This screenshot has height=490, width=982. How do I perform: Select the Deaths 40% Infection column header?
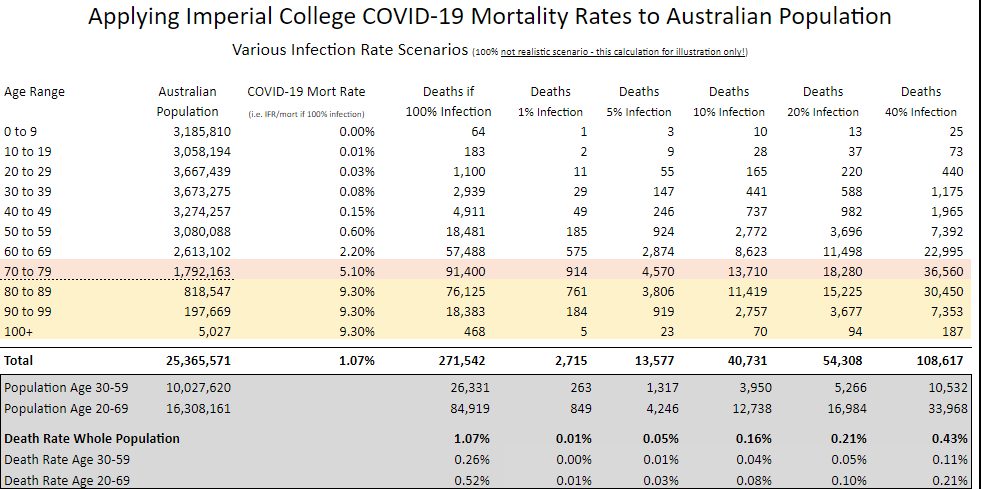click(x=920, y=102)
